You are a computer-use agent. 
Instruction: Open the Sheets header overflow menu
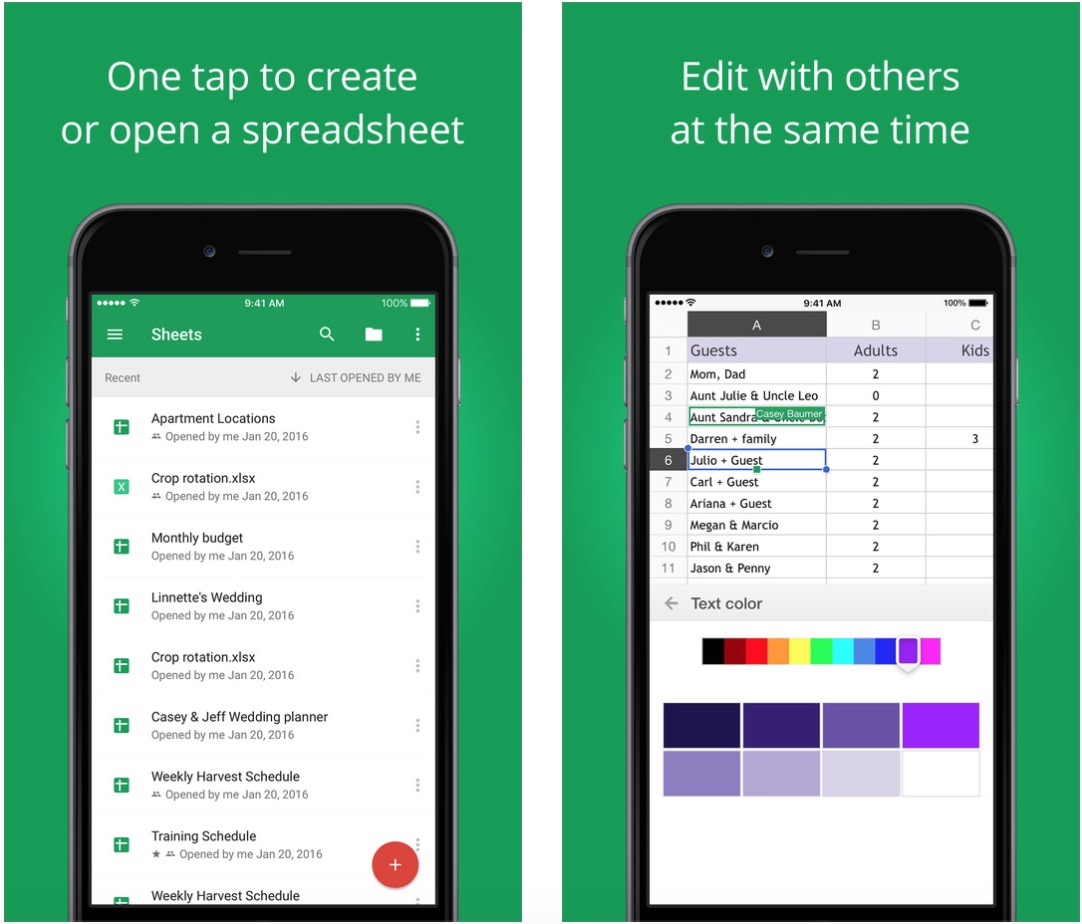coord(418,335)
